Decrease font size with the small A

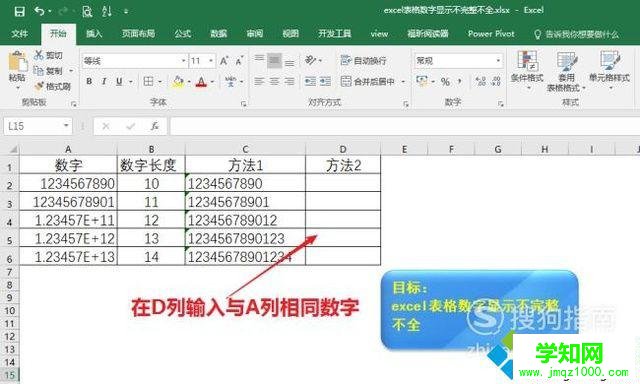click(x=239, y=61)
